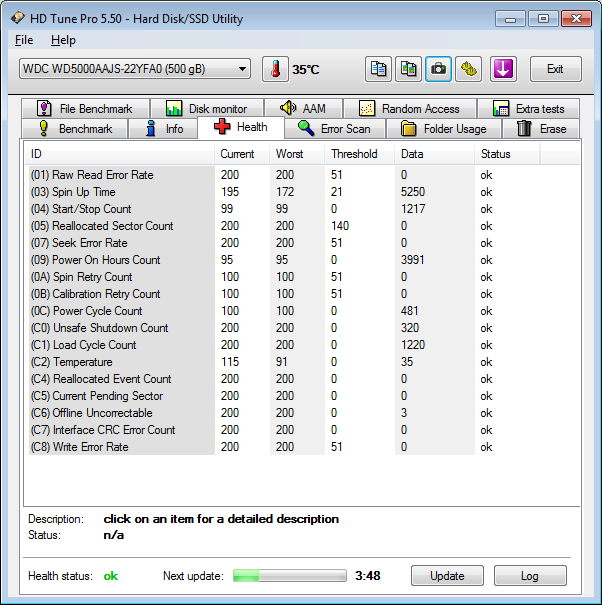602x605 pixels.
Task: Switch to the Benchmark tab
Action: coord(74,128)
